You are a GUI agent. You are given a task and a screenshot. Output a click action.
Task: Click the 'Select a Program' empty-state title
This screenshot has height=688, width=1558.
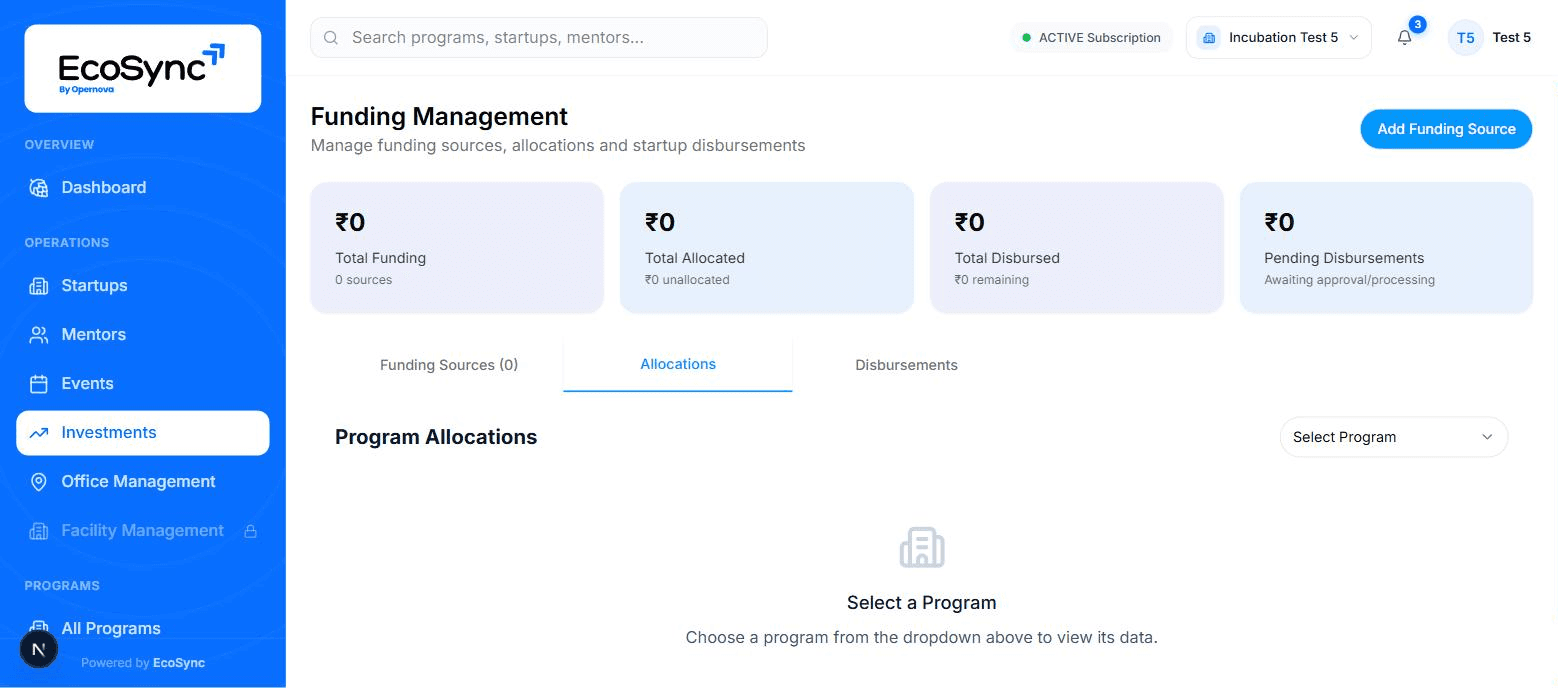point(922,603)
